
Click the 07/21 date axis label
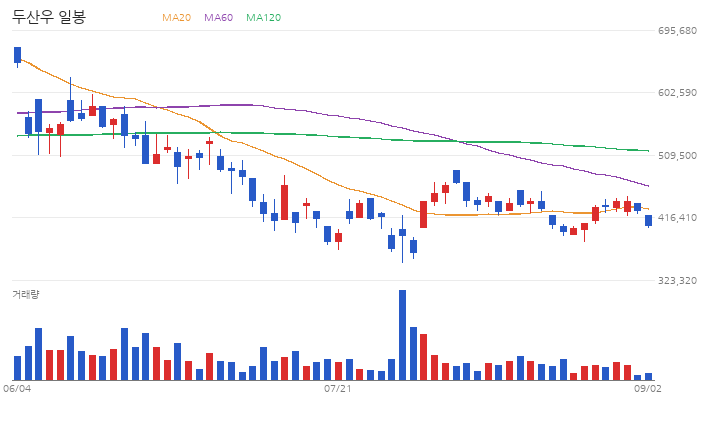pos(338,388)
